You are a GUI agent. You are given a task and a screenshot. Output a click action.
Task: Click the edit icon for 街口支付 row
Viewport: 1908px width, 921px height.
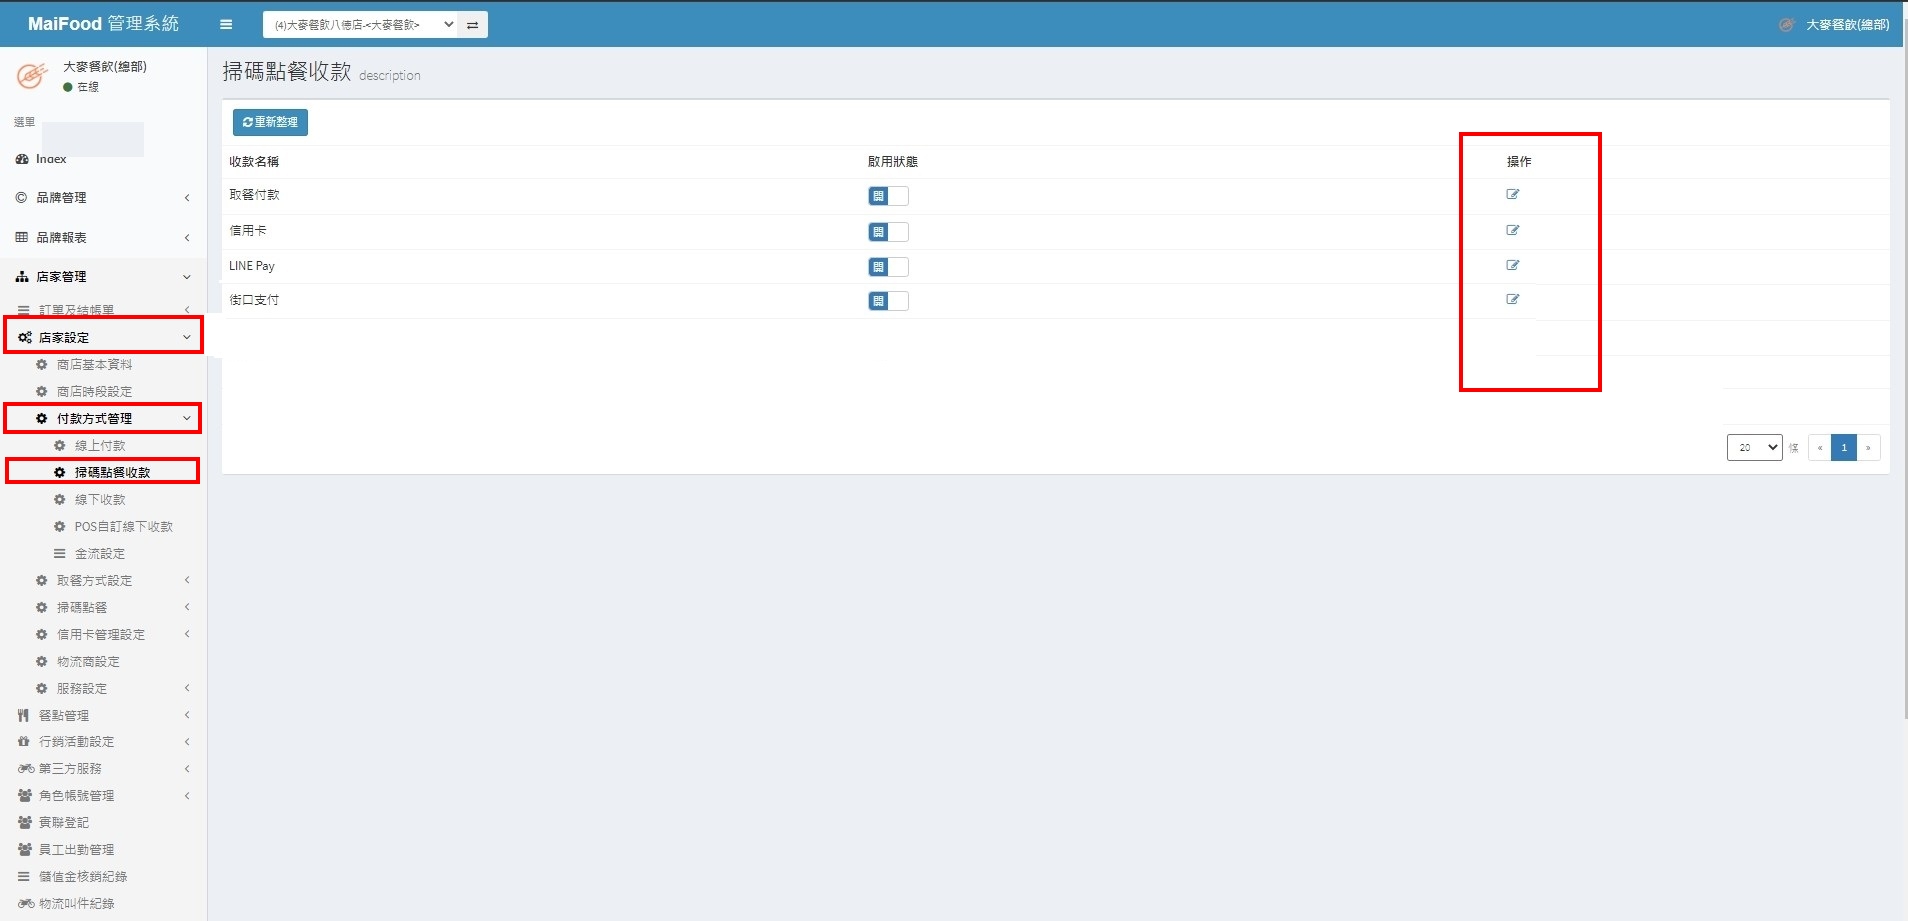(1512, 299)
